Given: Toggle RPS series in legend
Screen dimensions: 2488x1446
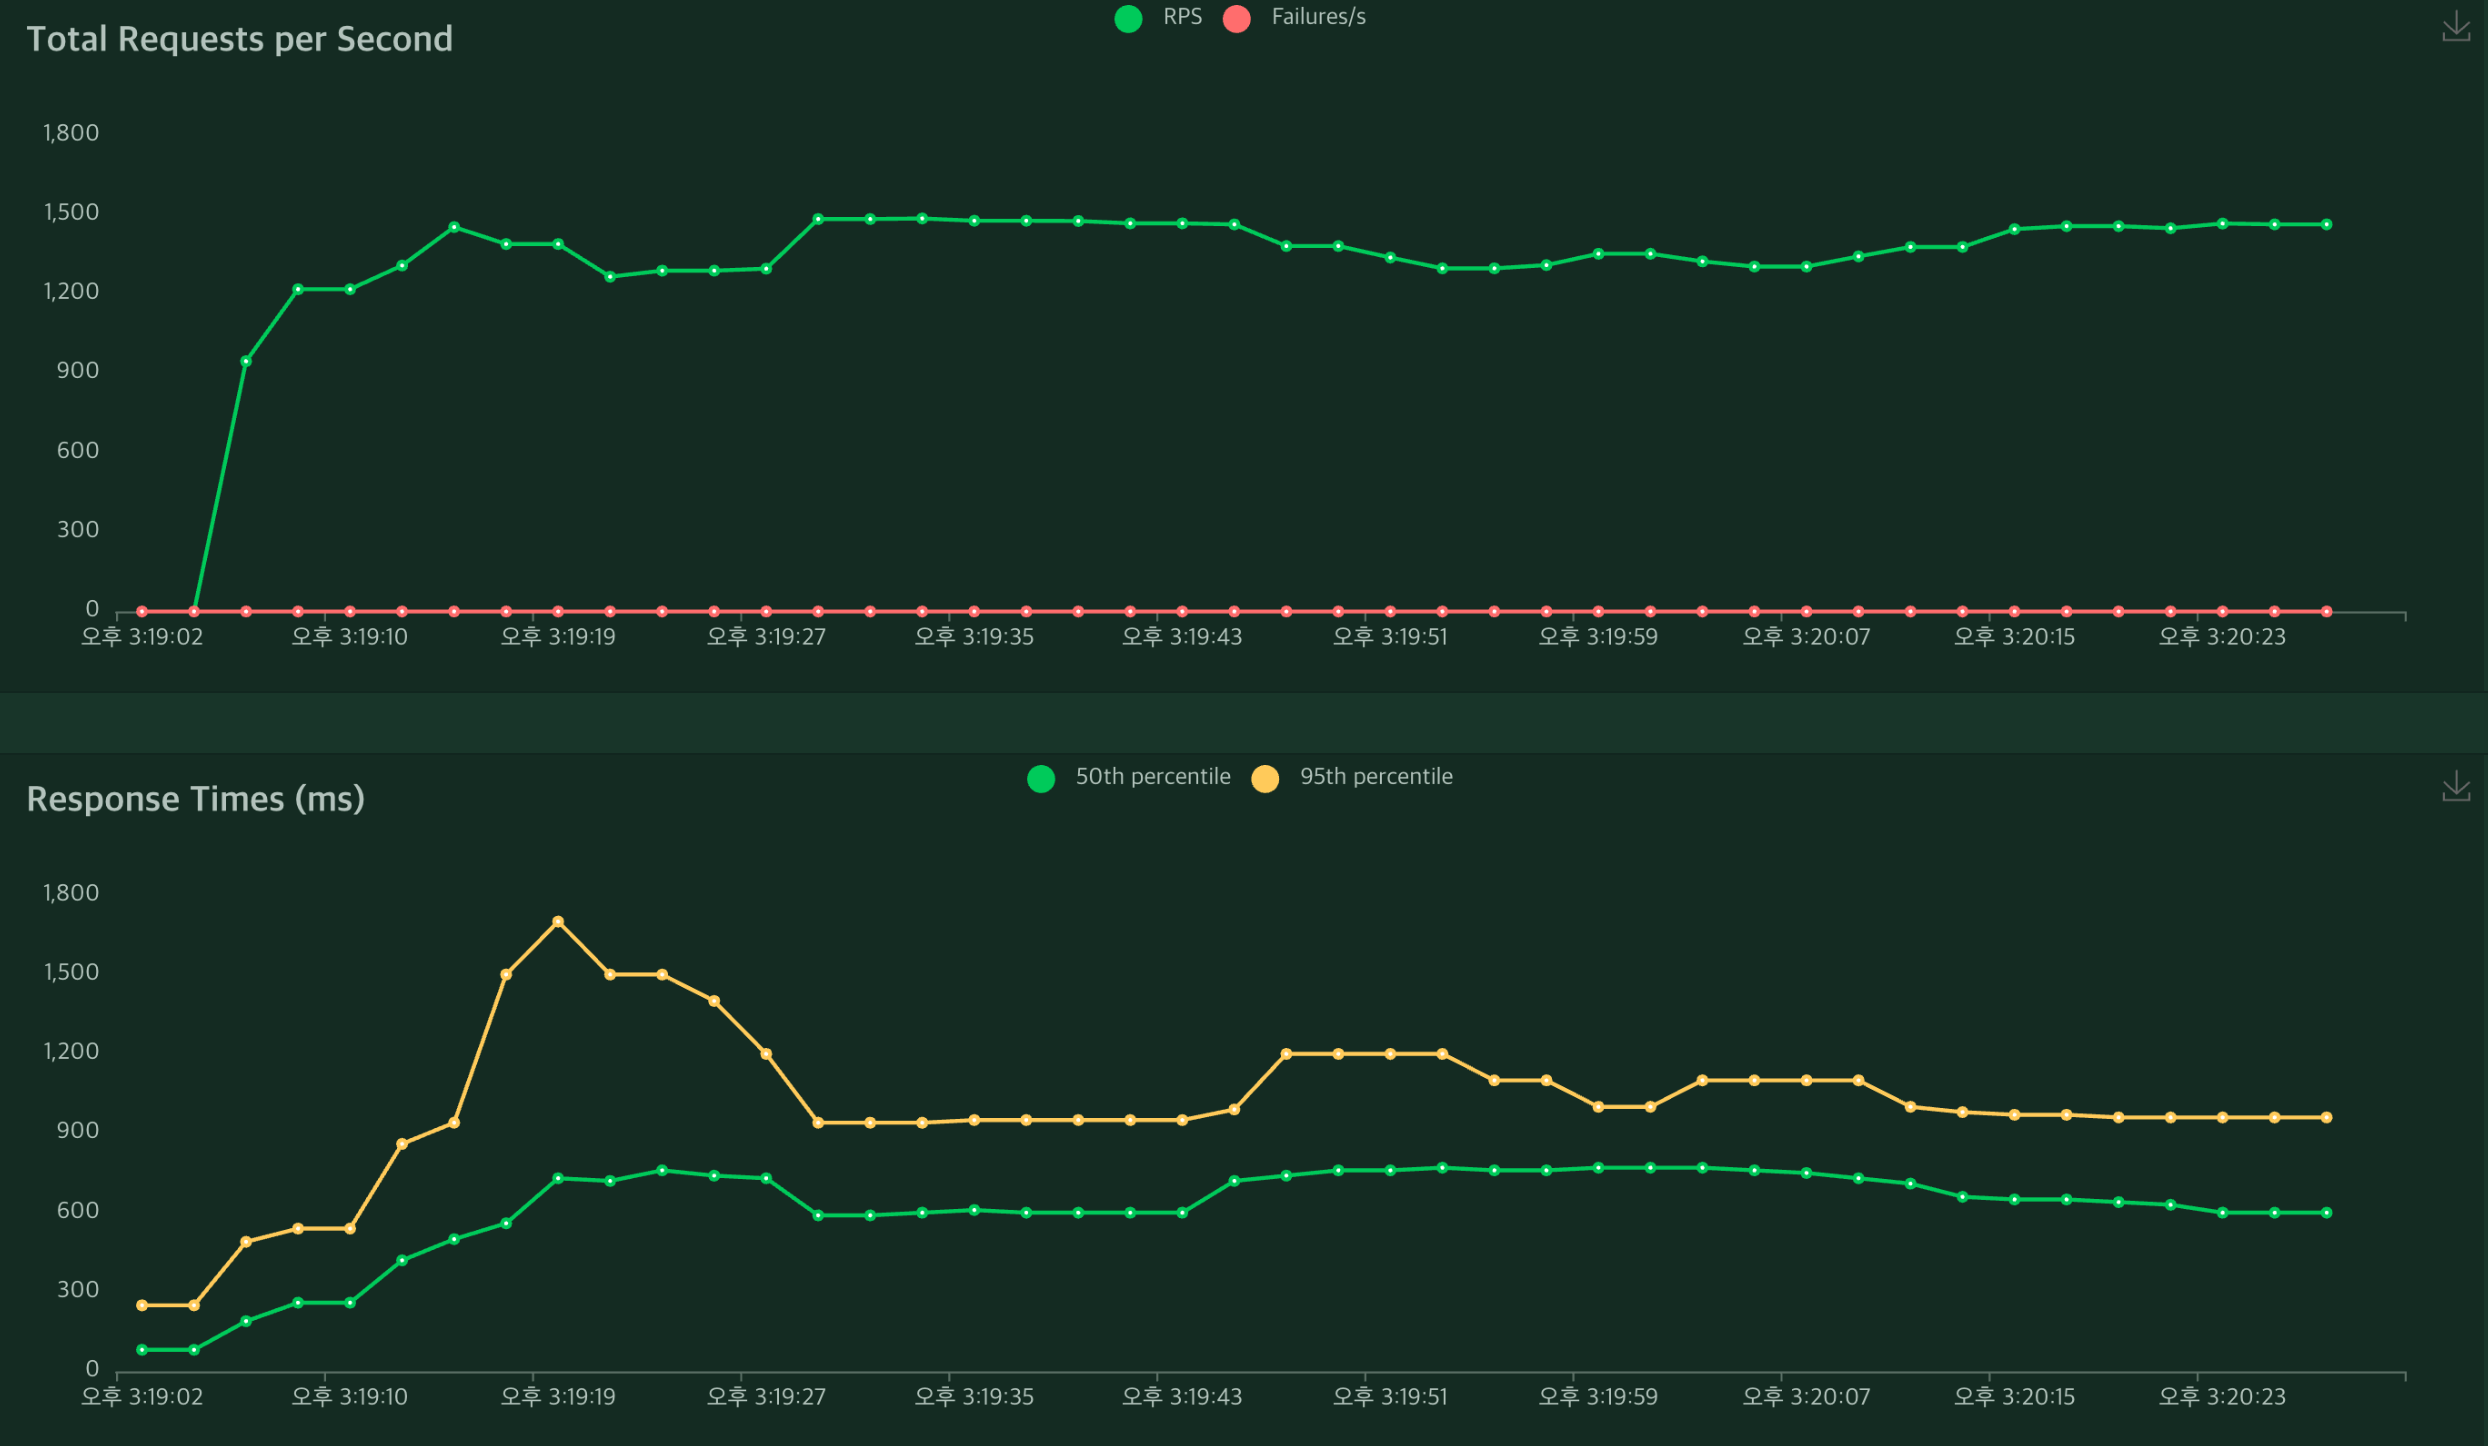Looking at the screenshot, I should 1181,17.
